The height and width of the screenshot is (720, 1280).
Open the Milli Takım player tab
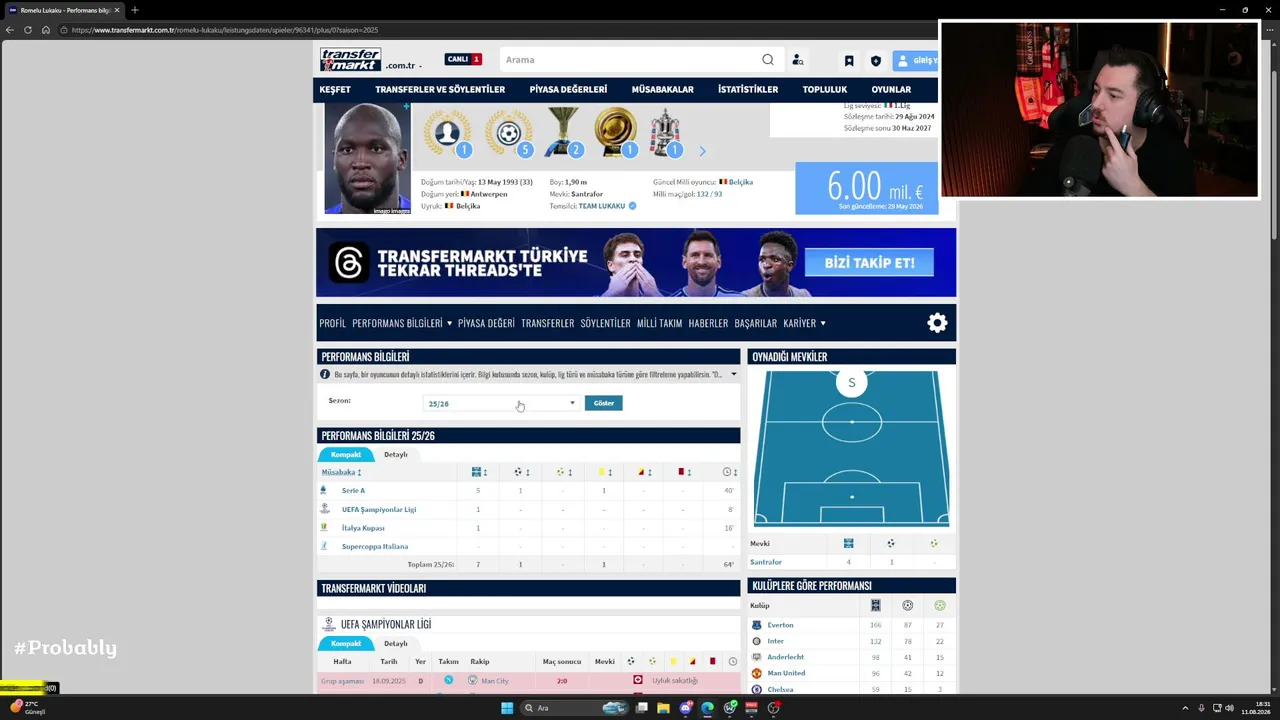tap(660, 324)
